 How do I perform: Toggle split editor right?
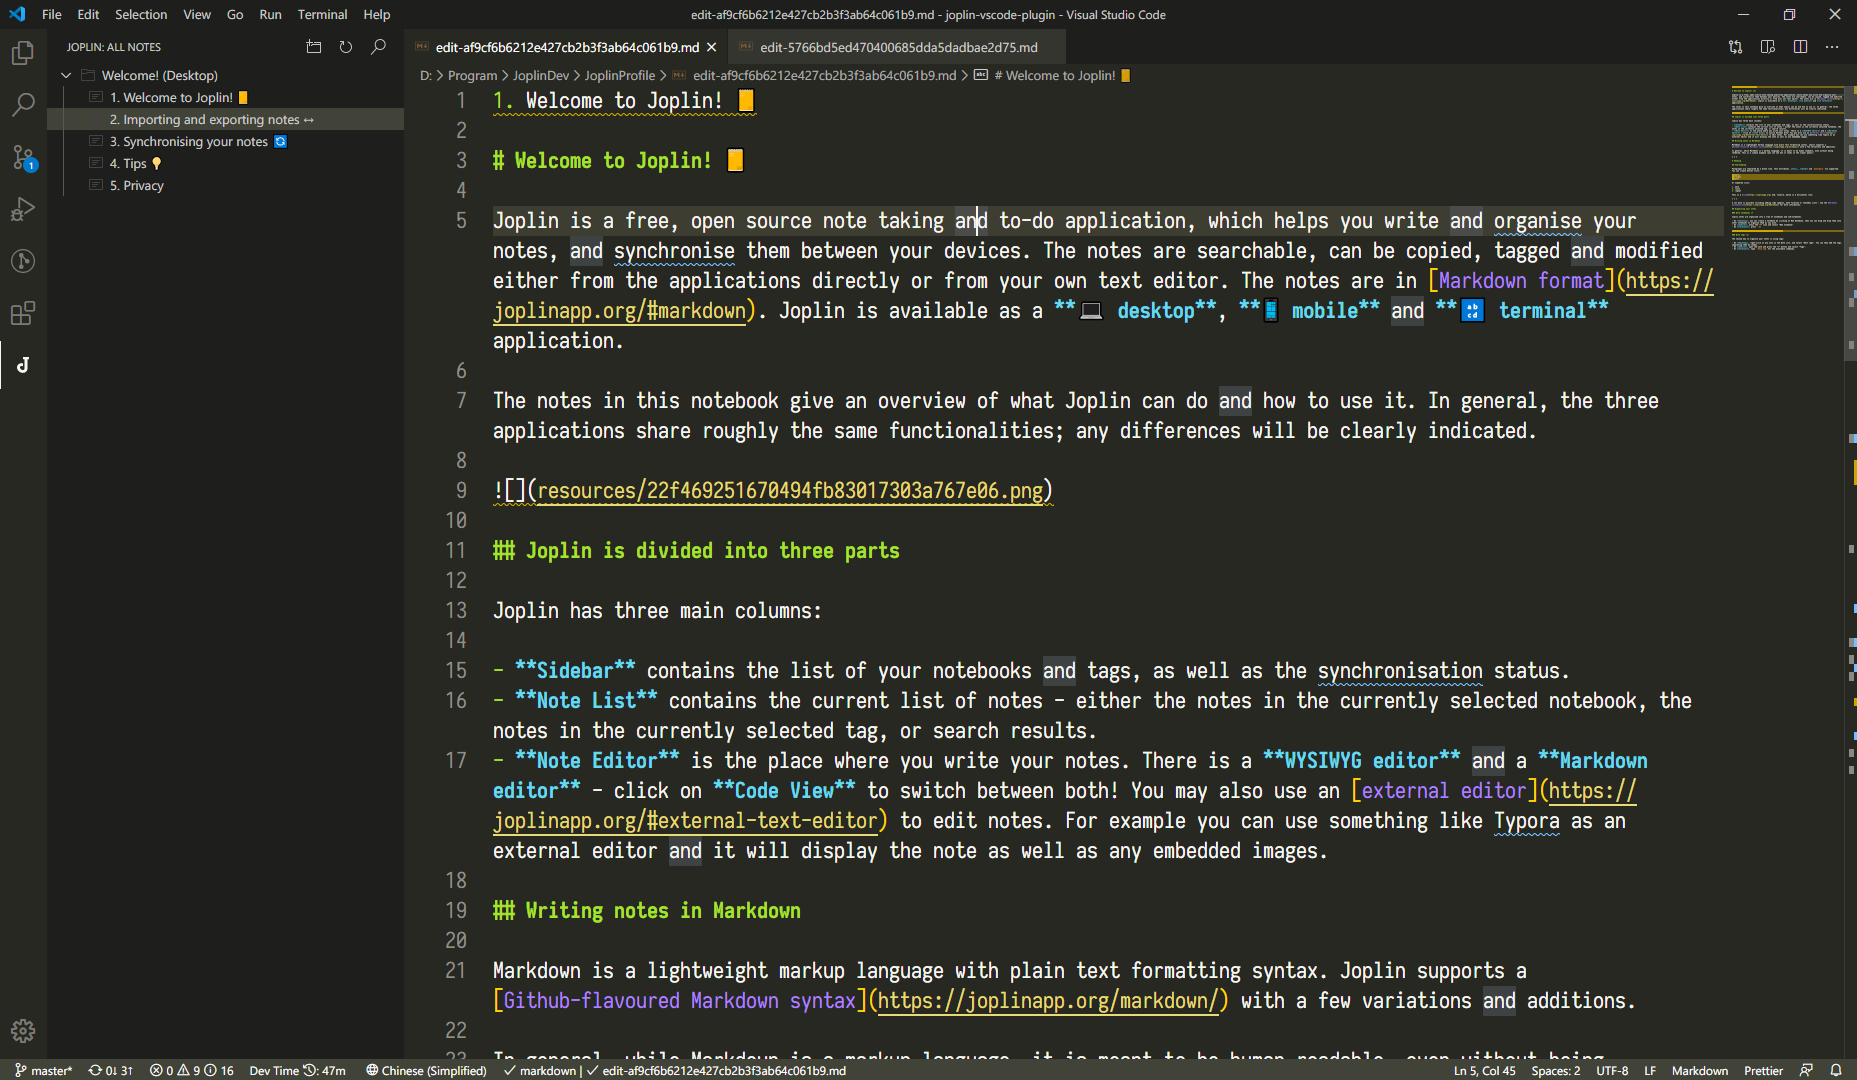1800,47
